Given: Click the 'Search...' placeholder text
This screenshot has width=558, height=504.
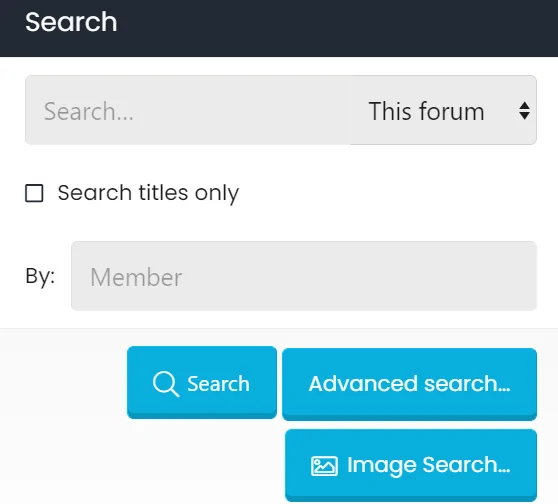Looking at the screenshot, I should tap(89, 111).
